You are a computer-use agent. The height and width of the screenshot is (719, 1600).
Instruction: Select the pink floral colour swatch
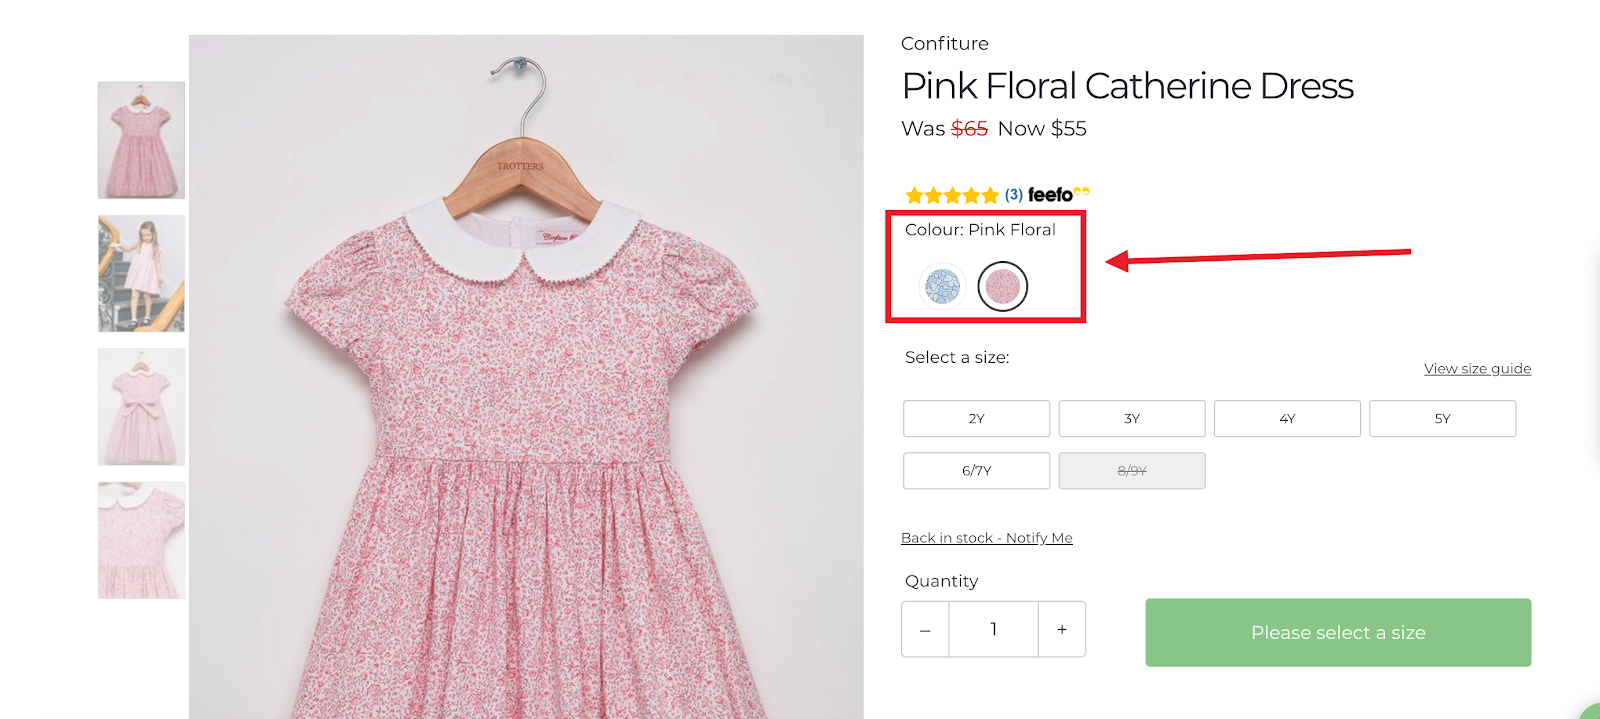[1002, 287]
